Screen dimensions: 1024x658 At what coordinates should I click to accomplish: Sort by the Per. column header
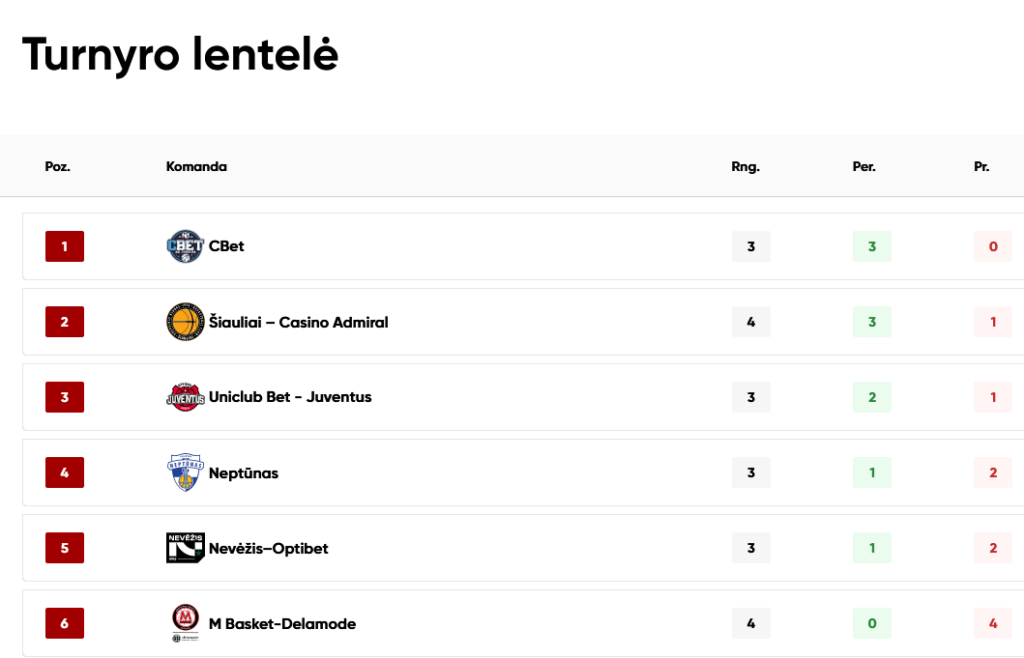click(x=864, y=166)
